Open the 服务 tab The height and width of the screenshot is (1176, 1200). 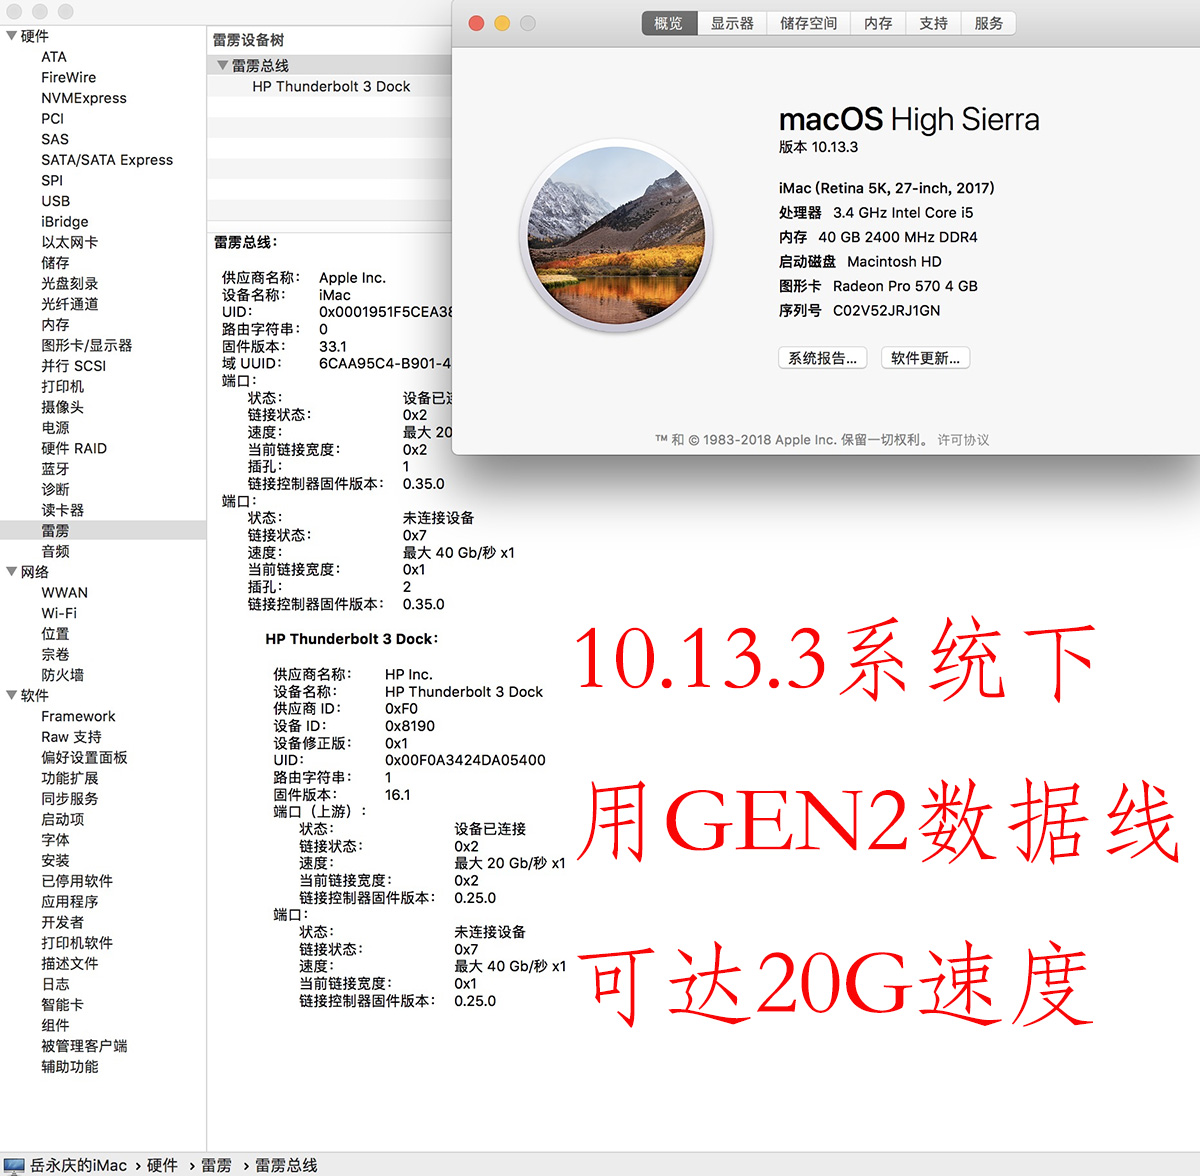coord(988,23)
